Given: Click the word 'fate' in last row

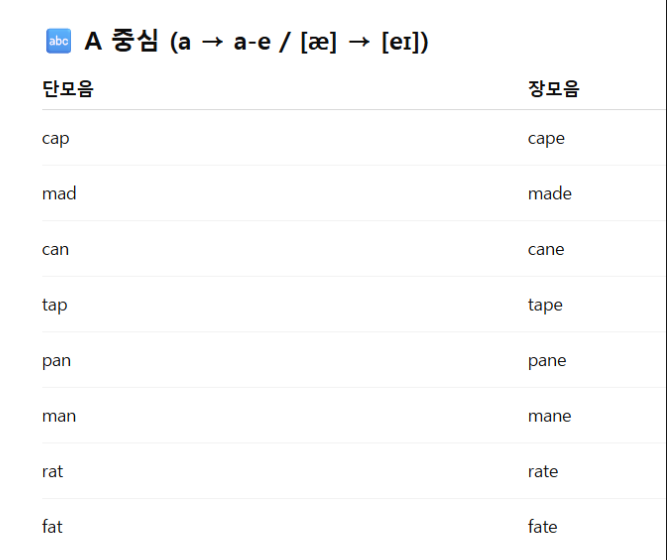Looking at the screenshot, I should pyautogui.click(x=543, y=527).
